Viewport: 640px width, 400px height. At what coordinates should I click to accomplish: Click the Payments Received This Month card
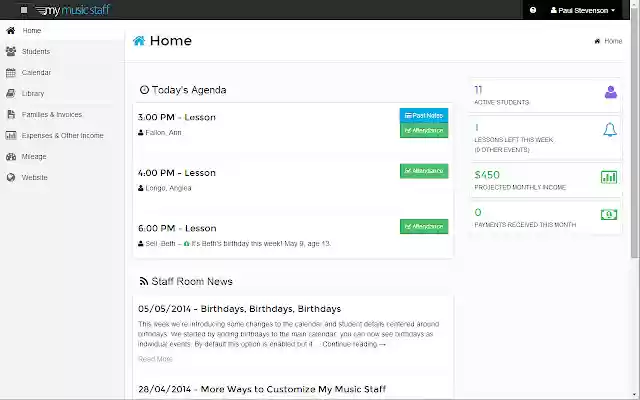coord(546,217)
